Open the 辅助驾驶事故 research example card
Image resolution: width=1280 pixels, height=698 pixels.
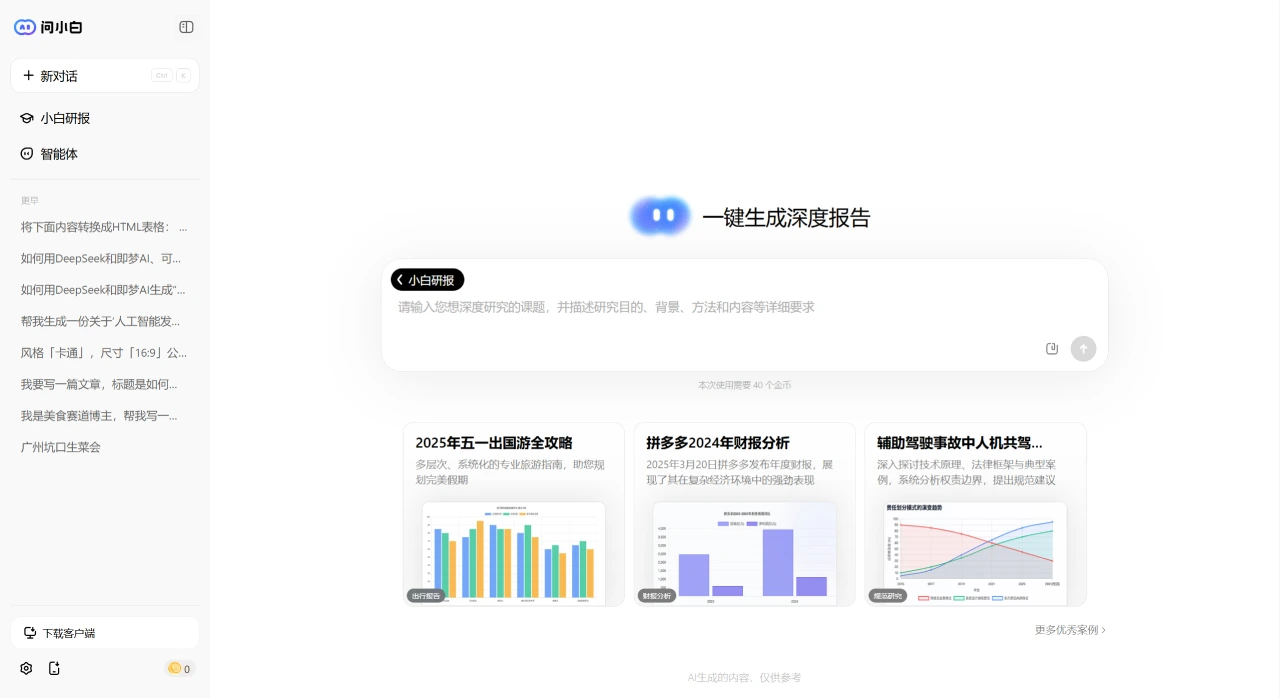pyautogui.click(x=975, y=514)
